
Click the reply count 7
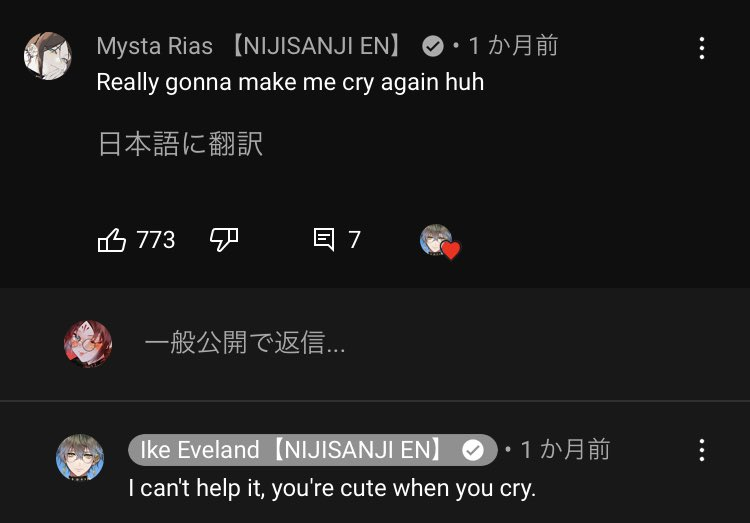(x=354, y=240)
